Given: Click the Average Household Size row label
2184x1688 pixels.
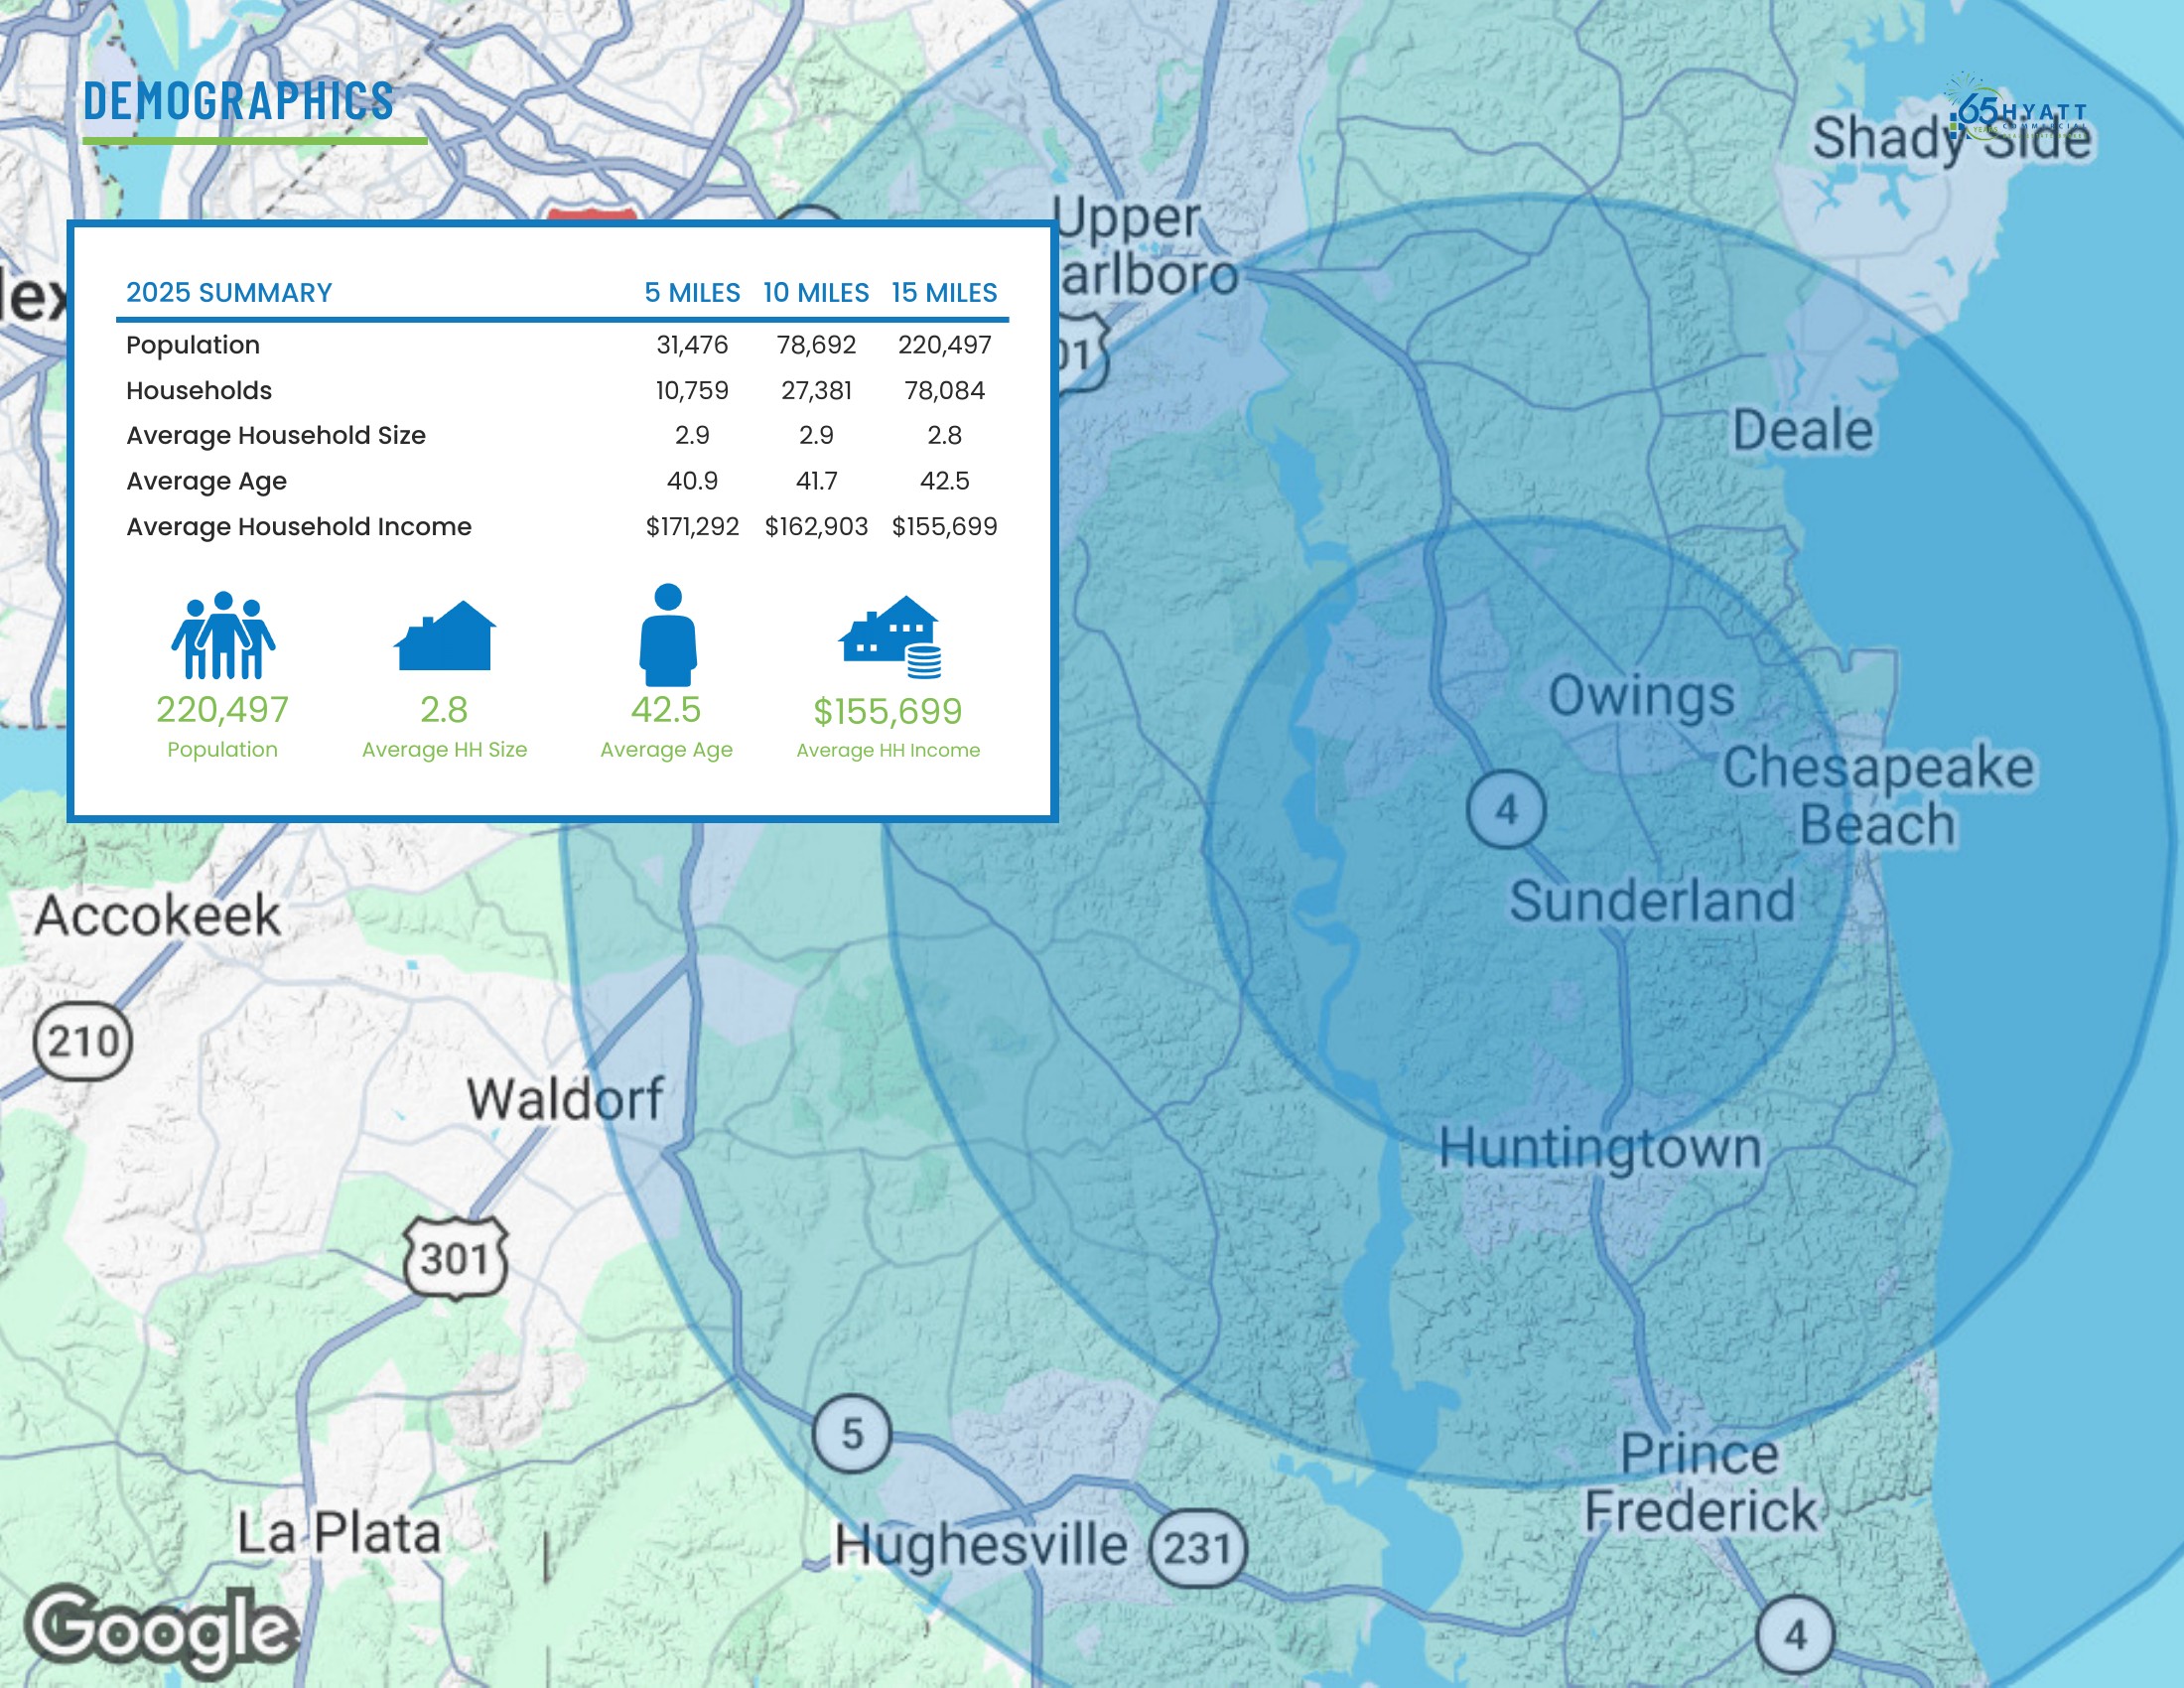Looking at the screenshot, I should pyautogui.click(x=276, y=436).
